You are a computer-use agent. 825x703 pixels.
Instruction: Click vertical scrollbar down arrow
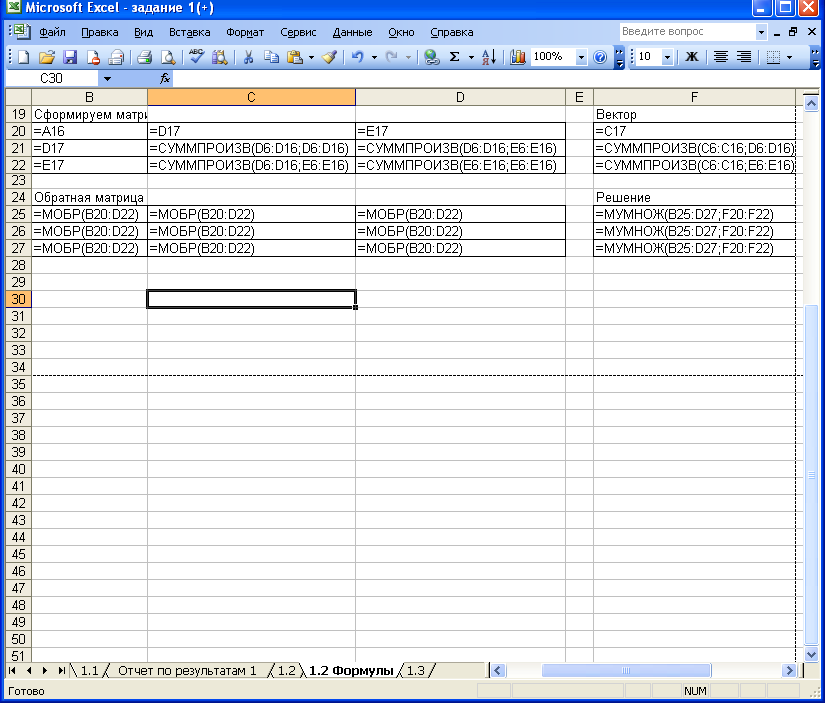(x=811, y=654)
